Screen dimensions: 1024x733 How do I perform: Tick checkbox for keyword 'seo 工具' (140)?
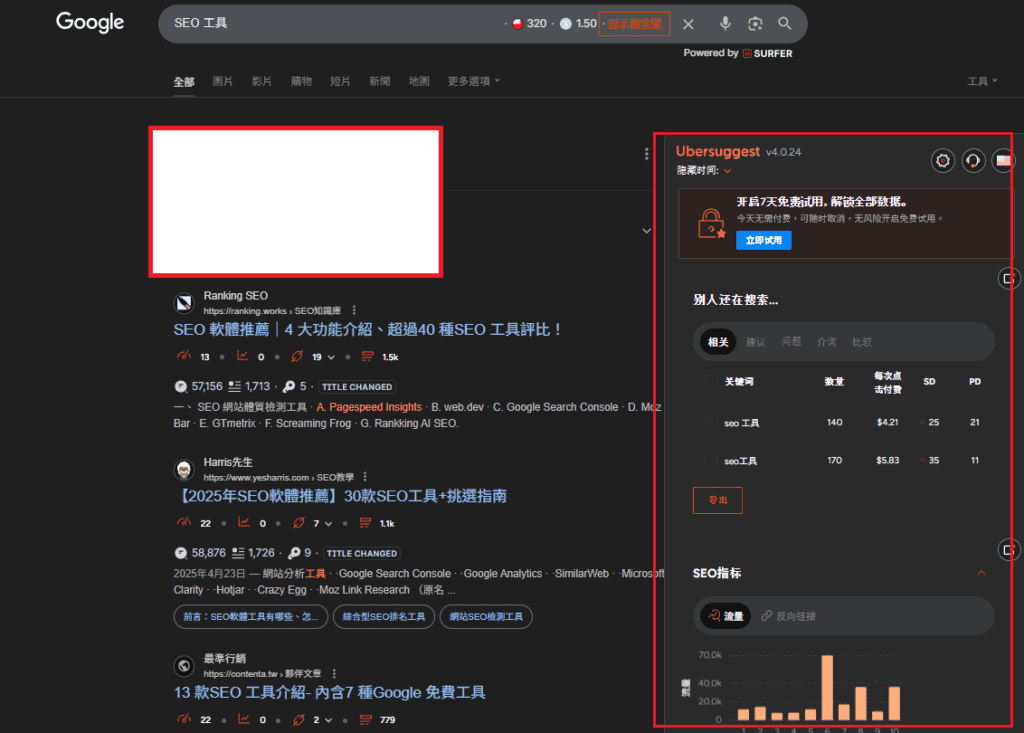tap(710, 423)
